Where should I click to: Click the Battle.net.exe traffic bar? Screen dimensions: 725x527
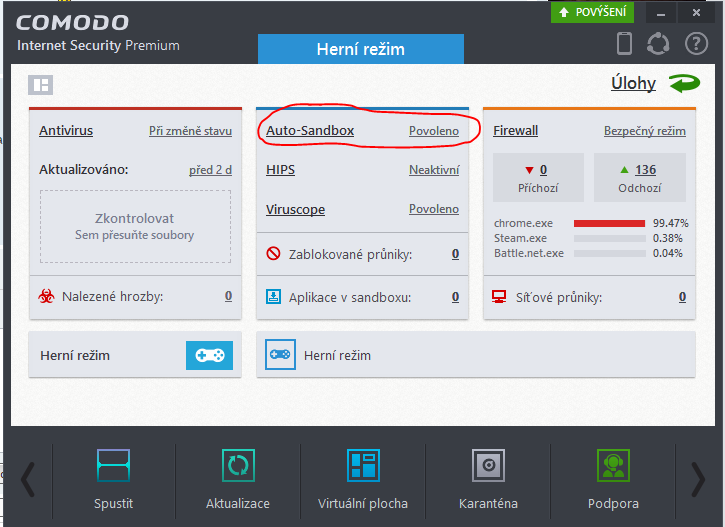pyautogui.click(x=609, y=253)
